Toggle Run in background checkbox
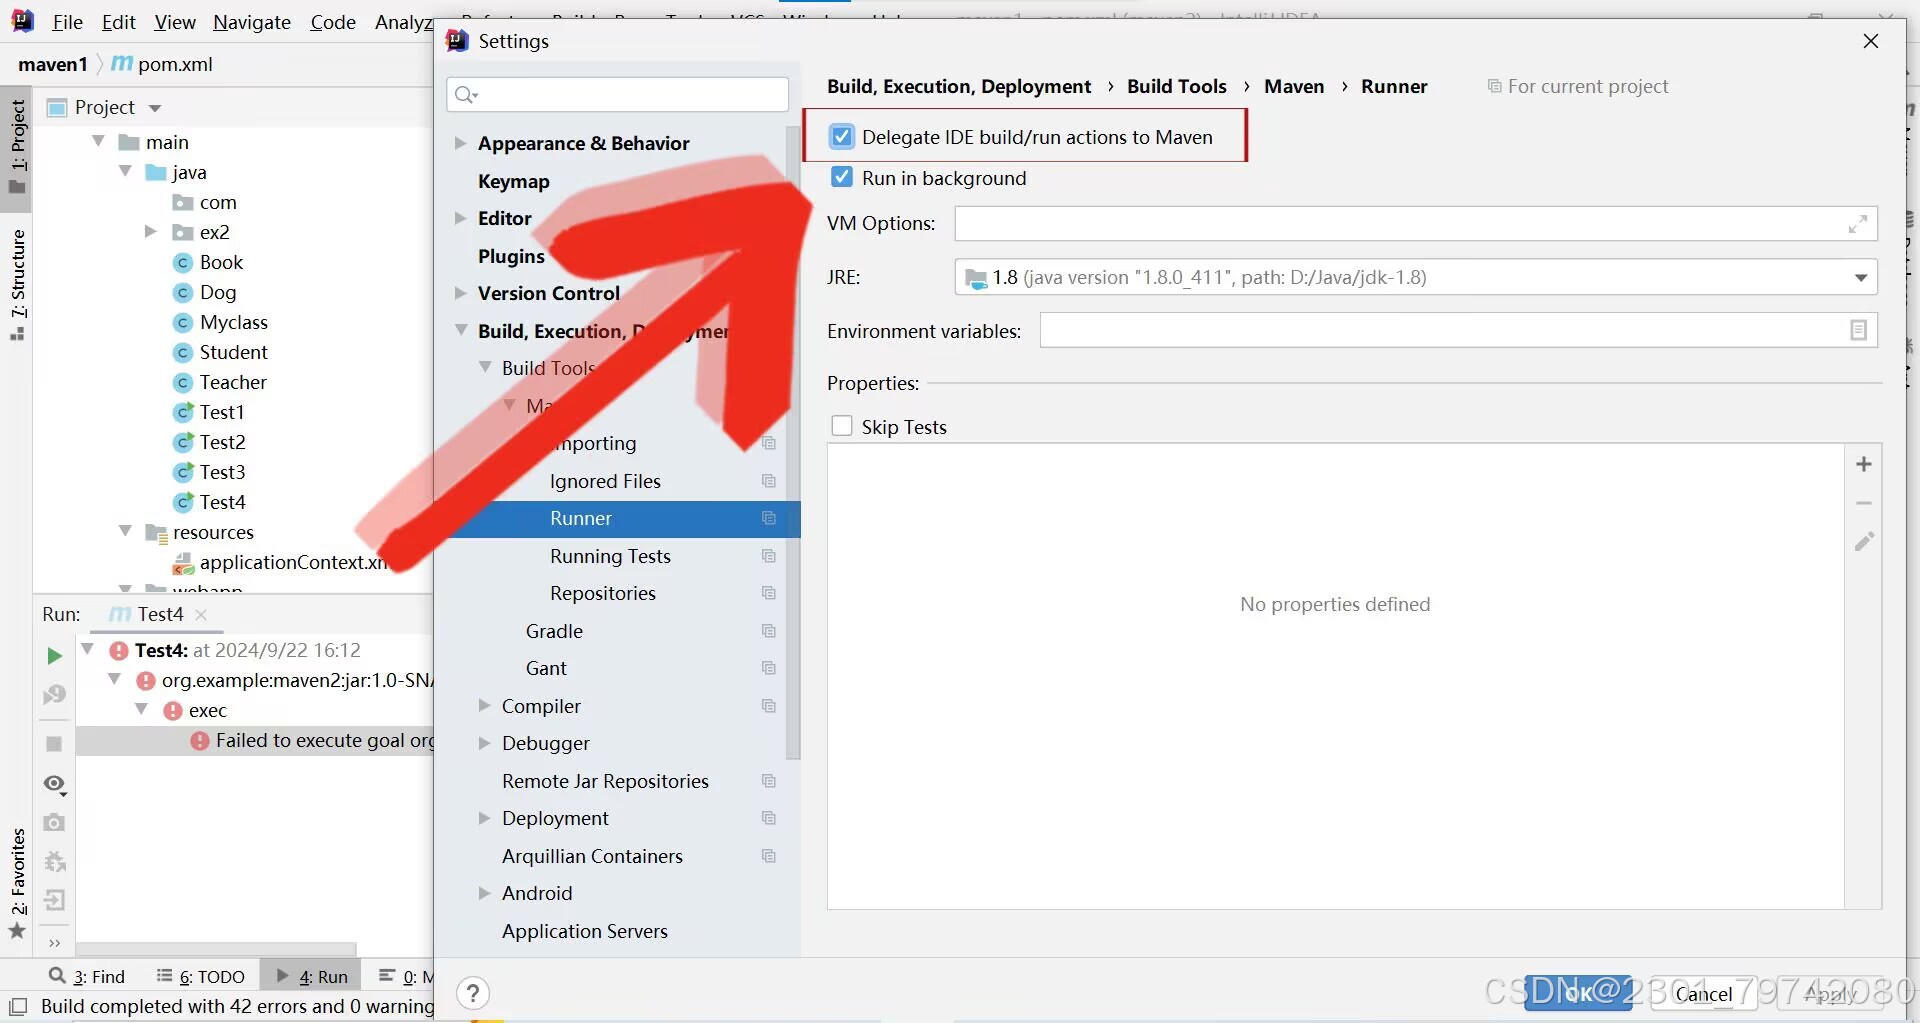Viewport: 1920px width, 1023px height. click(842, 178)
